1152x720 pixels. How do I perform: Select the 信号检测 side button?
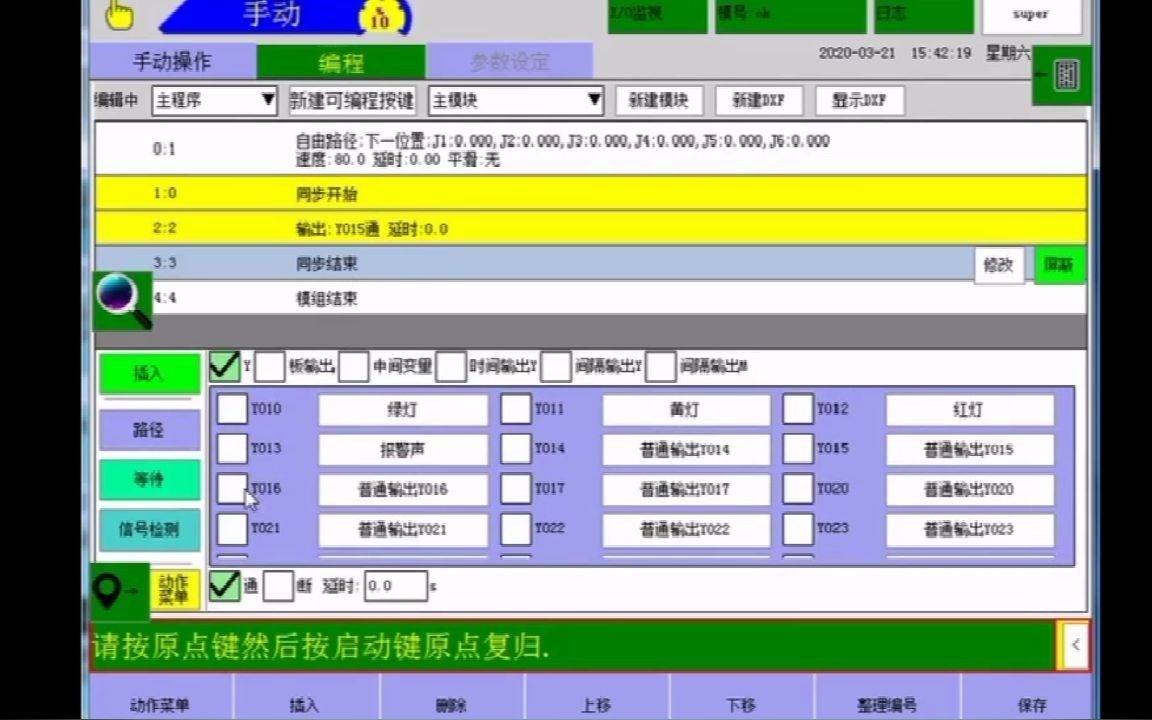click(x=149, y=530)
